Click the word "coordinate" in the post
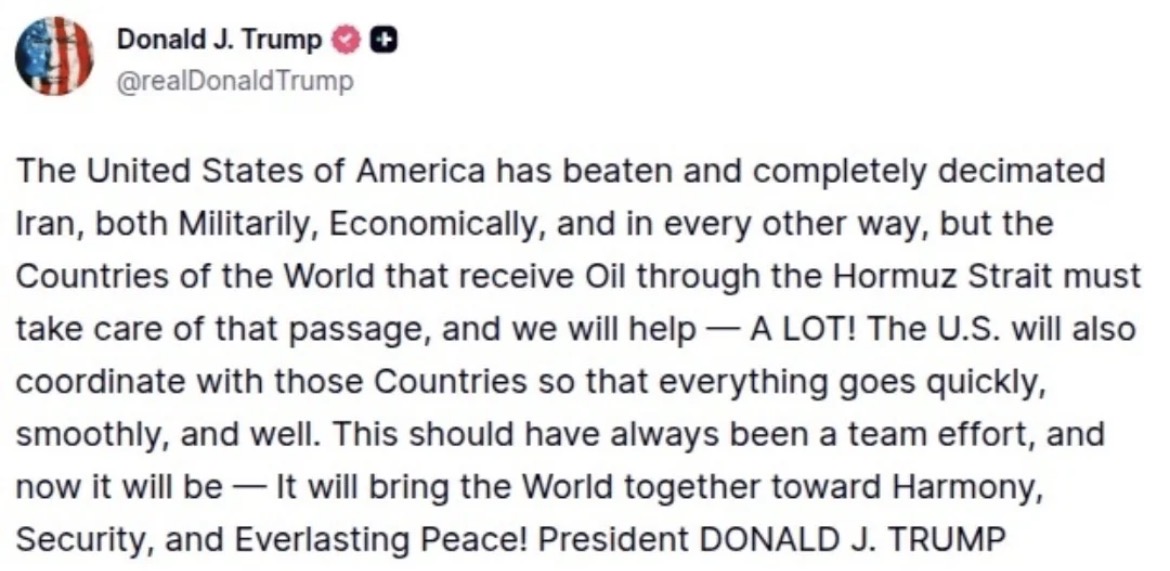 point(99,383)
